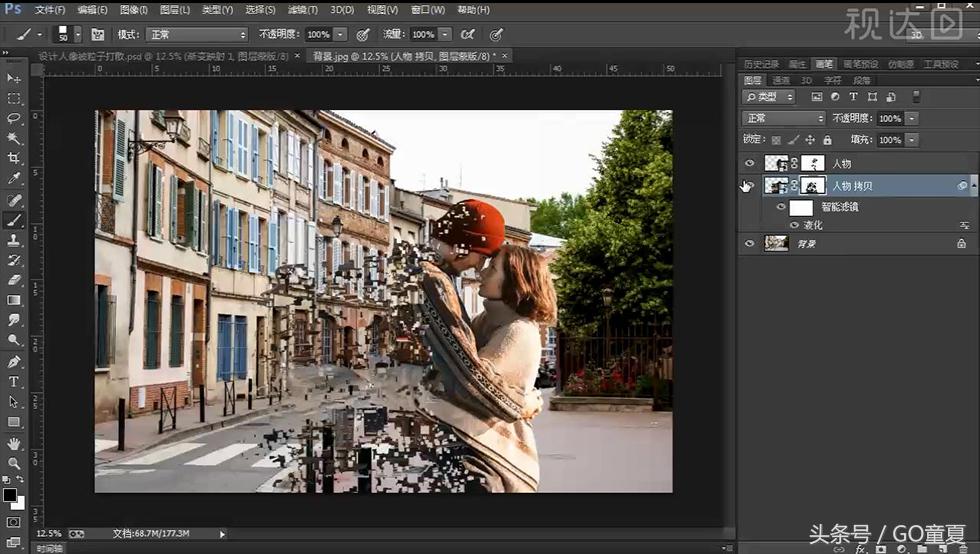Open the brush 模式 blending dropdown
This screenshot has height=554, width=980.
click(197, 34)
